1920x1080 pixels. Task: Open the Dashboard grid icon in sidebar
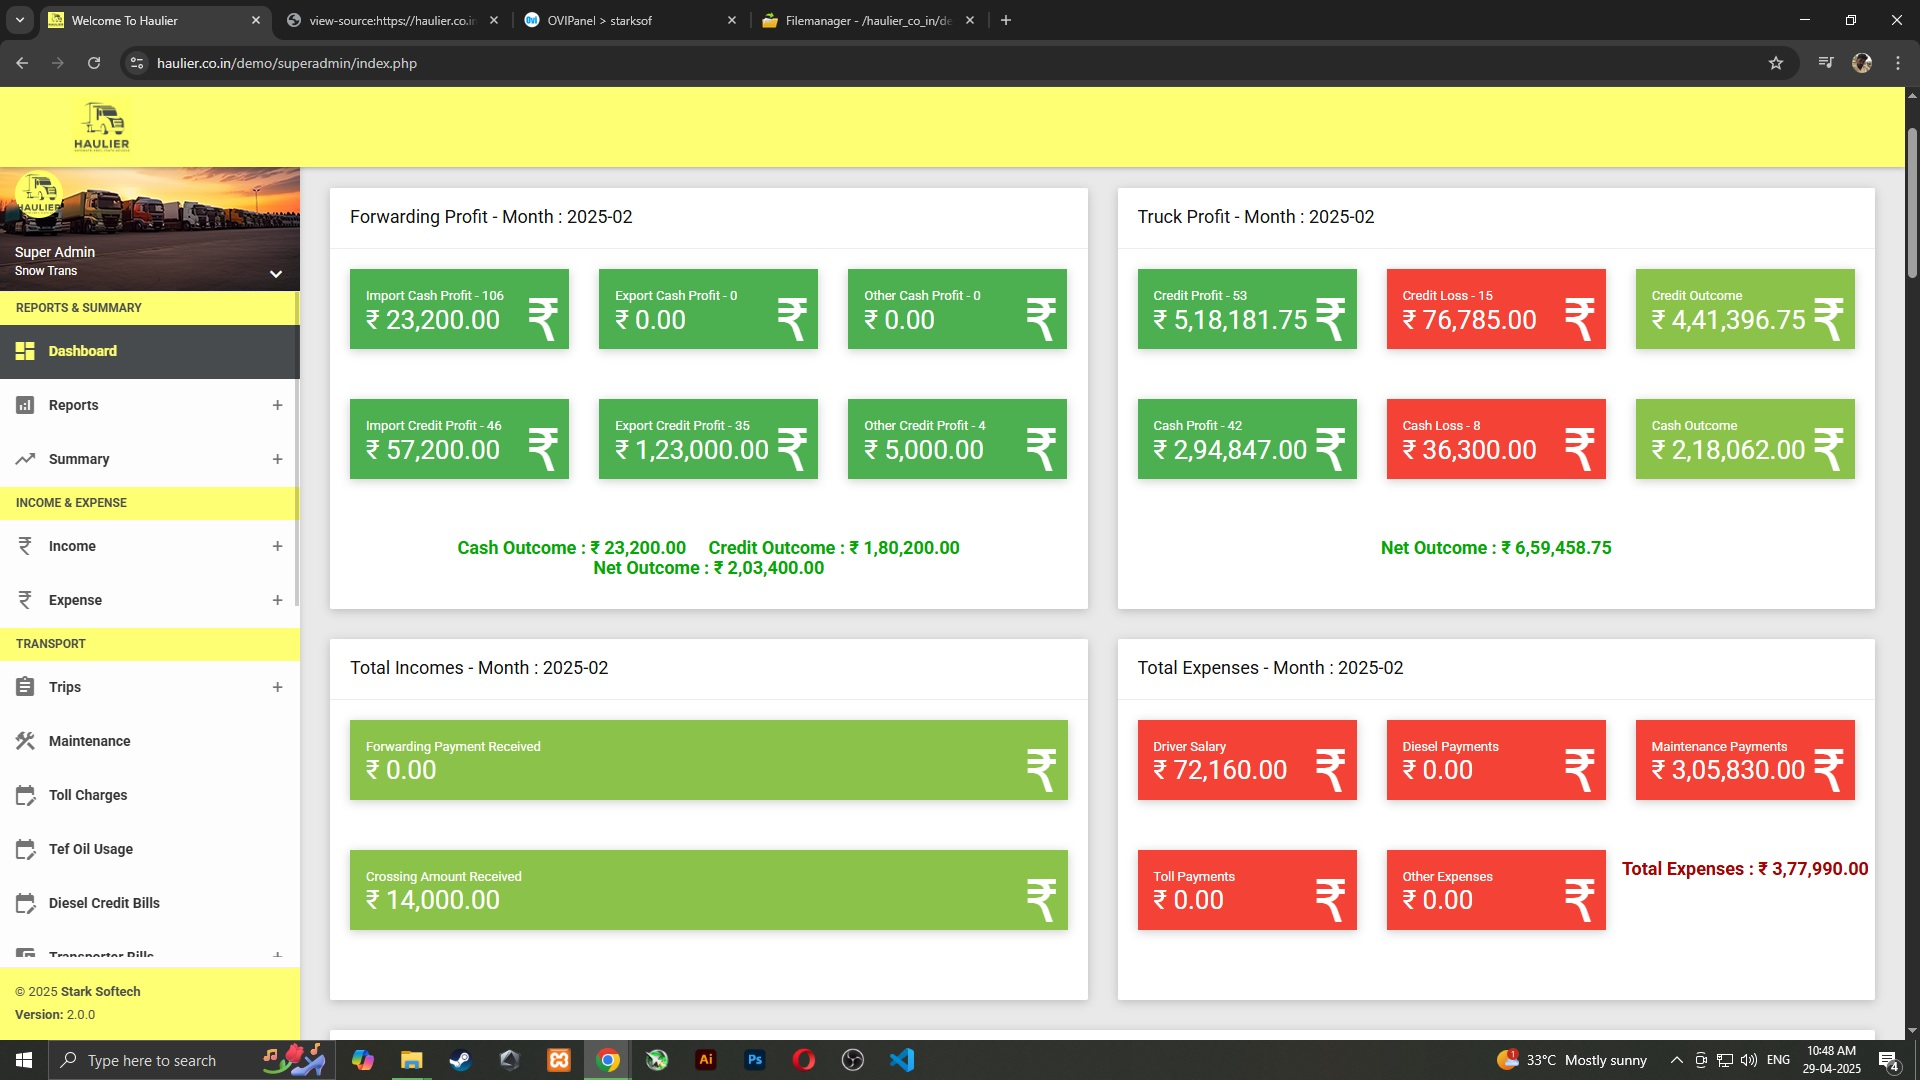(x=25, y=351)
